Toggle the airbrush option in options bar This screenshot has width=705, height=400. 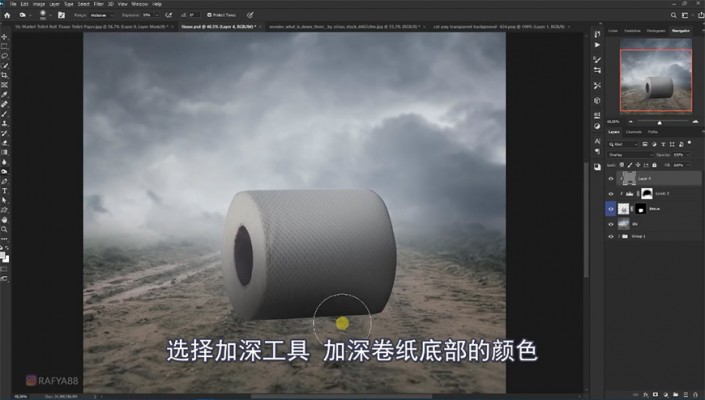click(x=169, y=15)
